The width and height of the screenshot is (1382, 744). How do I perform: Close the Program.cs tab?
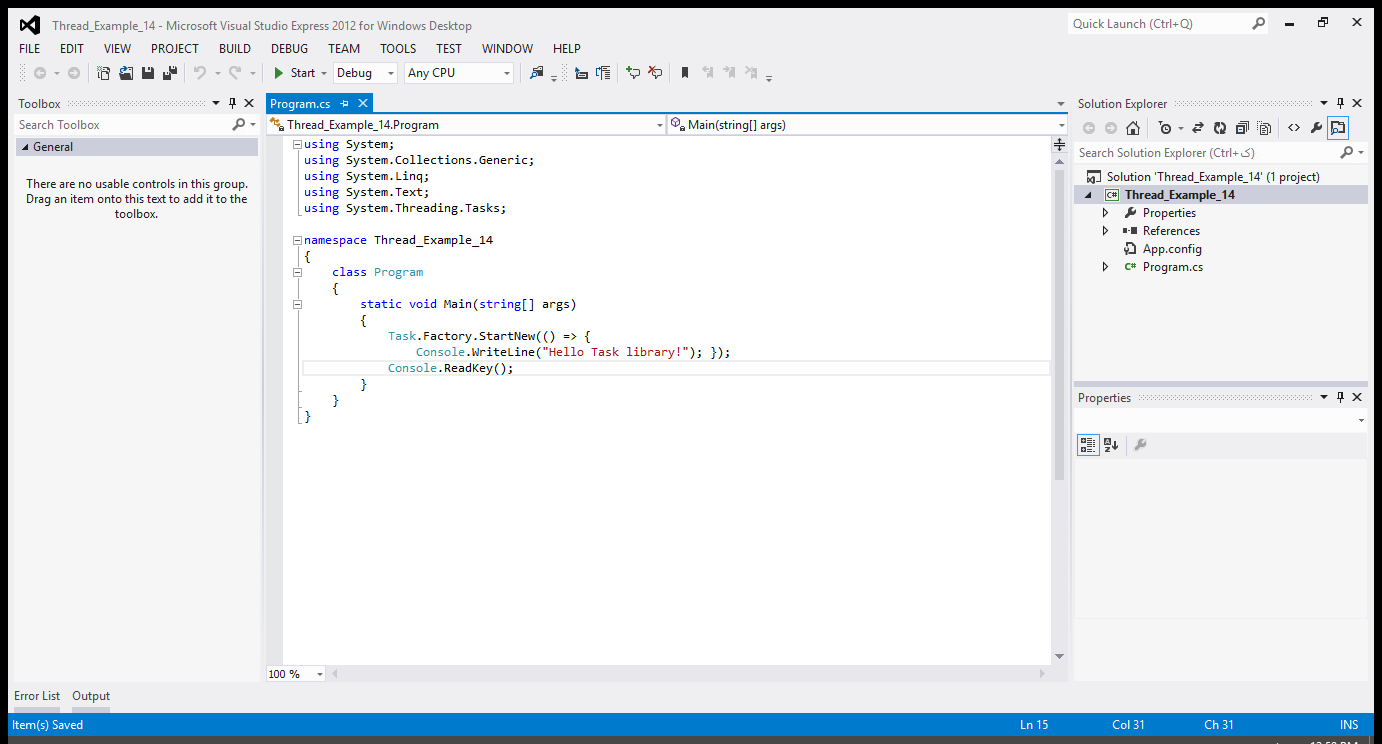(362, 103)
